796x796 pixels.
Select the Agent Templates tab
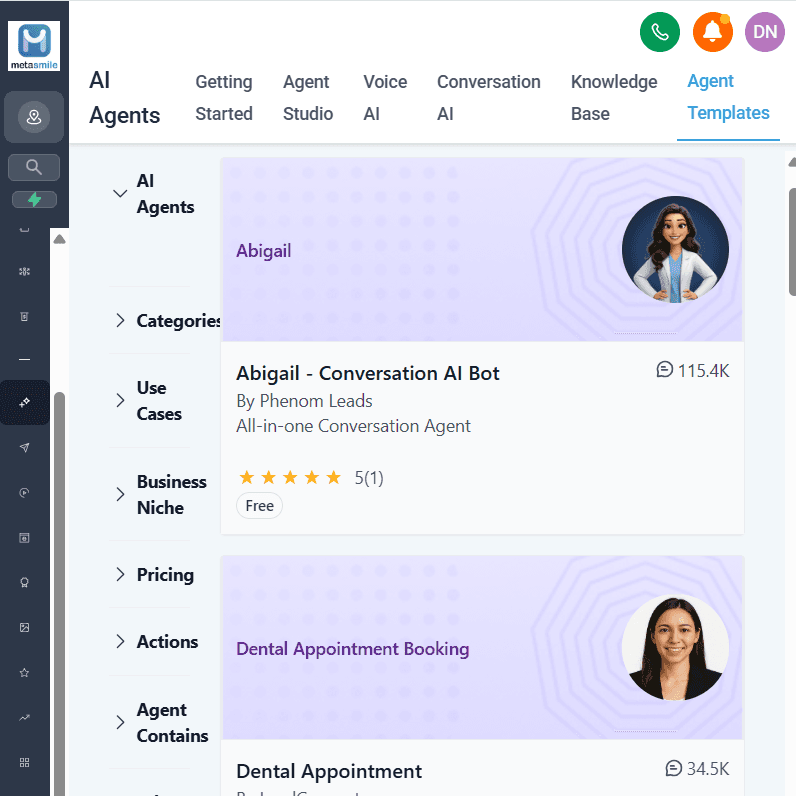click(728, 97)
